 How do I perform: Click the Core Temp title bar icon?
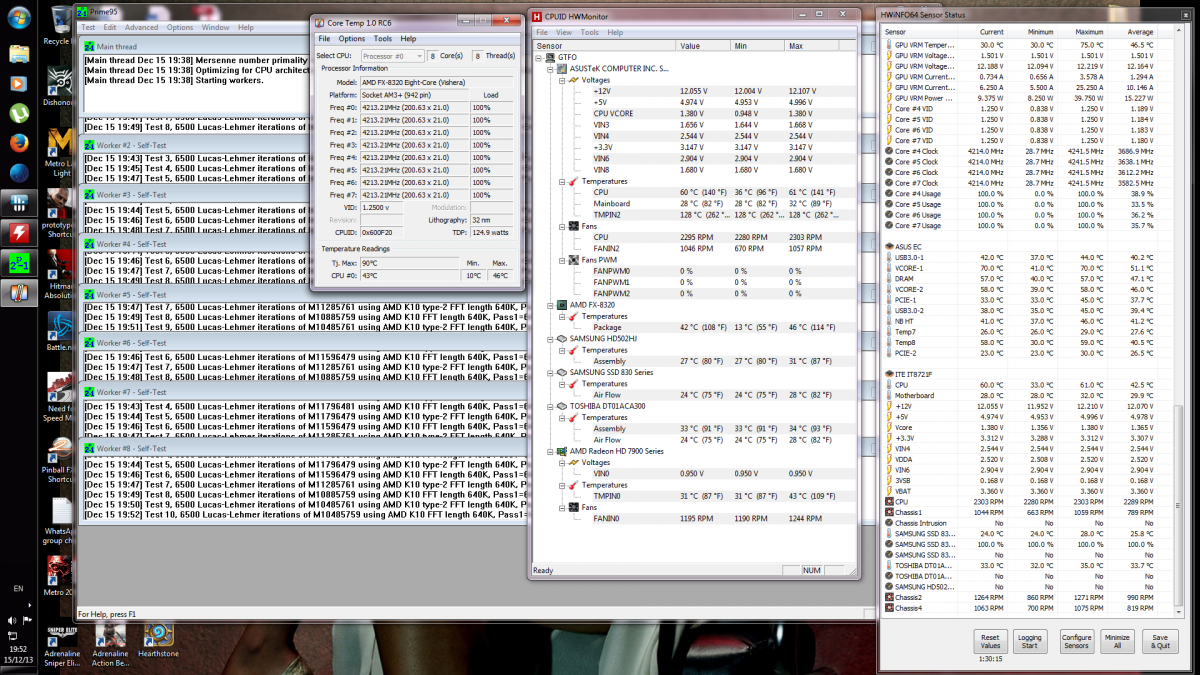tap(319, 24)
